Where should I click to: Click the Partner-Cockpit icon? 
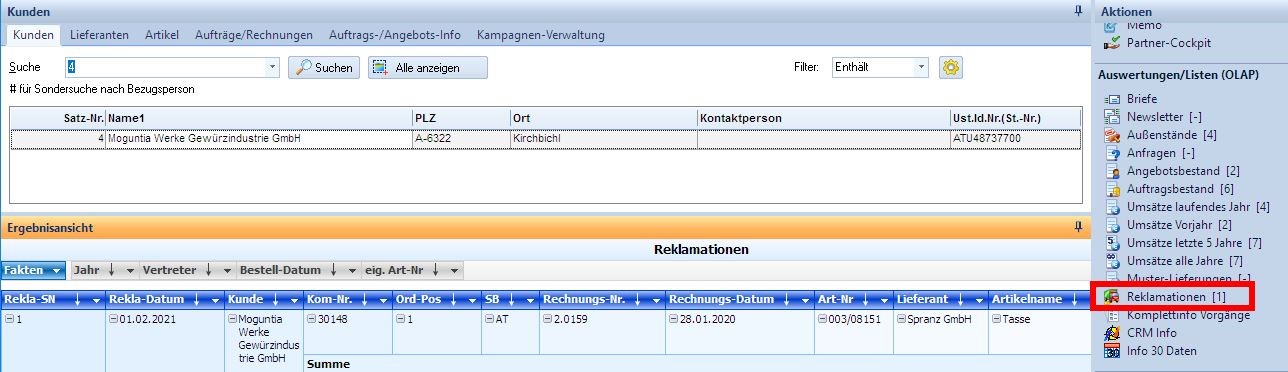point(1110,44)
